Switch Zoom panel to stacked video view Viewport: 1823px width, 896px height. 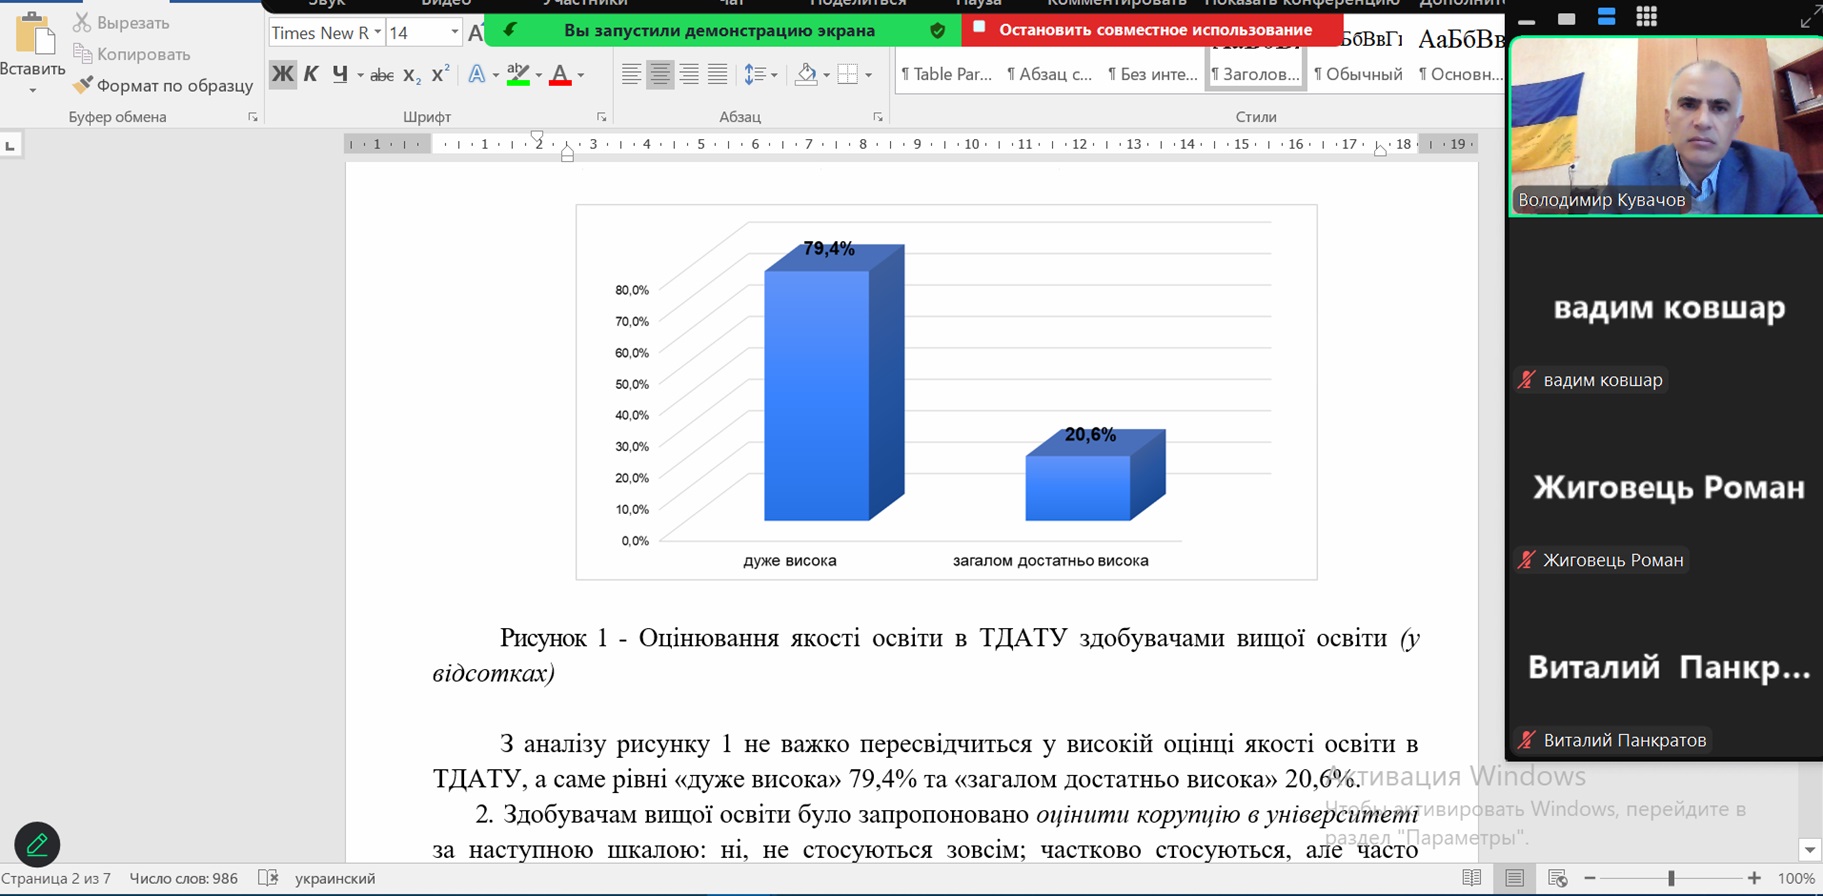[x=1606, y=17]
